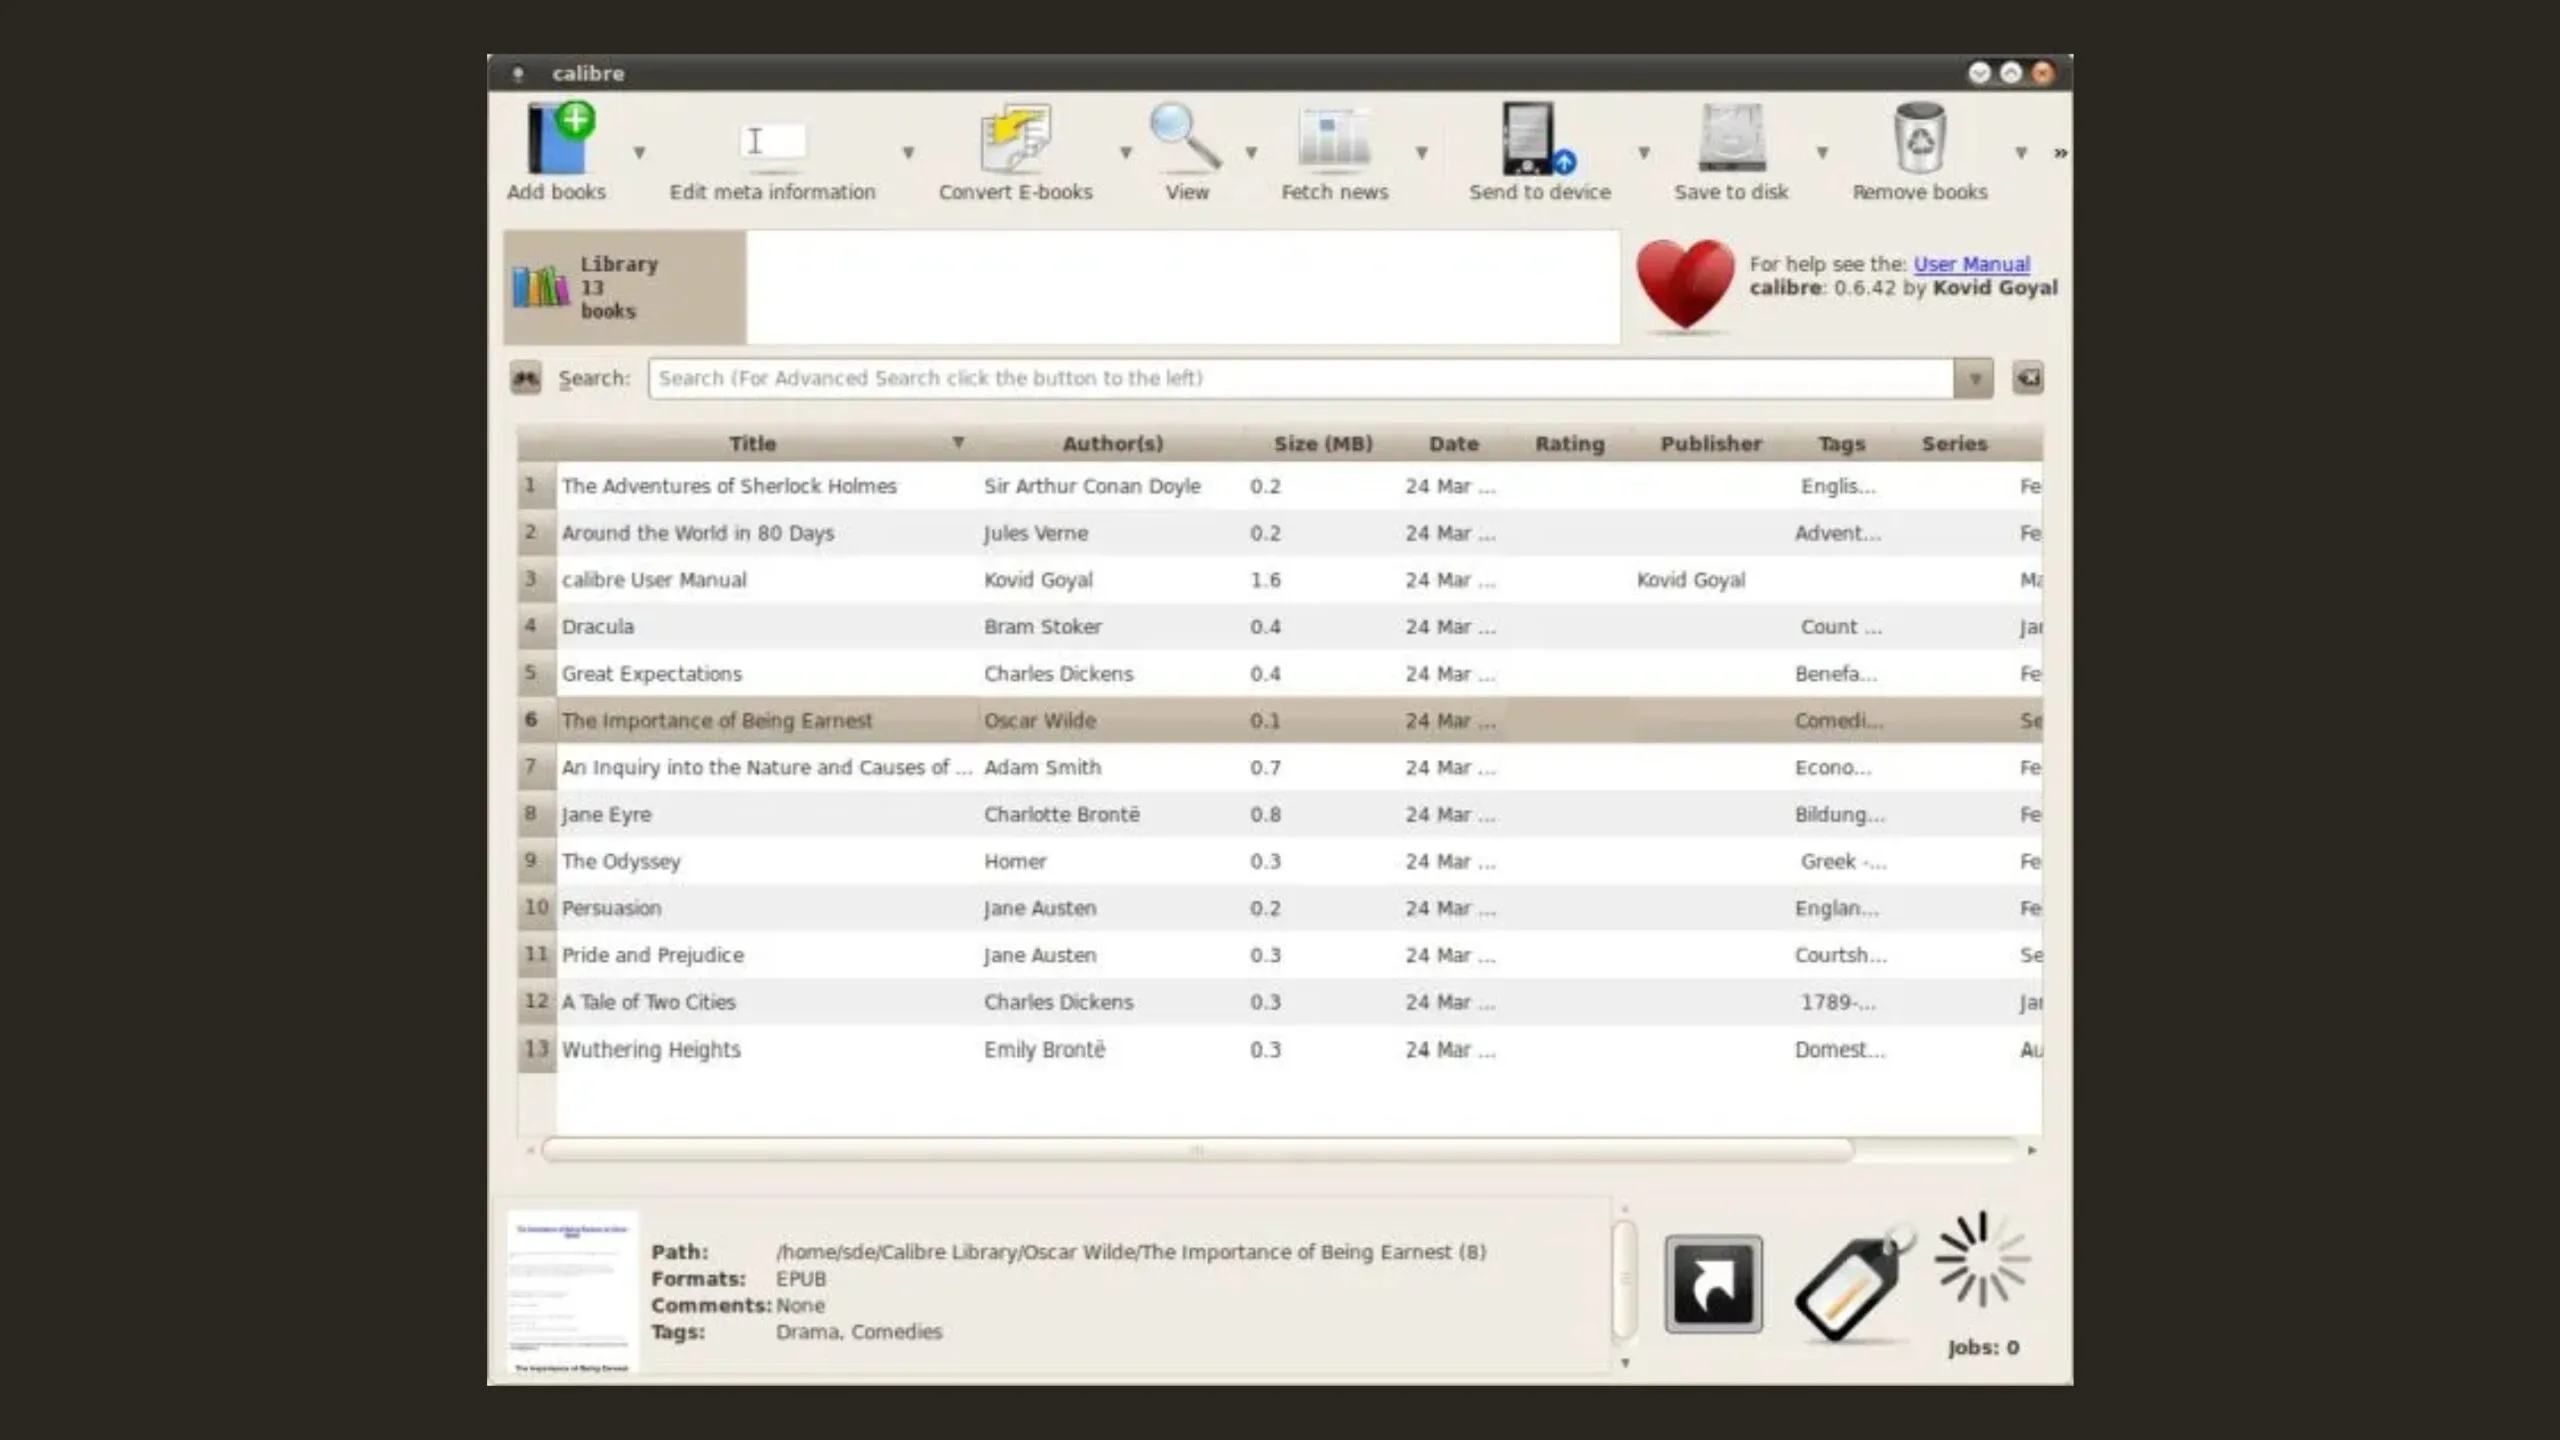Click Bram Stoker author cell
Image resolution: width=2560 pixels, height=1440 pixels.
click(x=1042, y=627)
